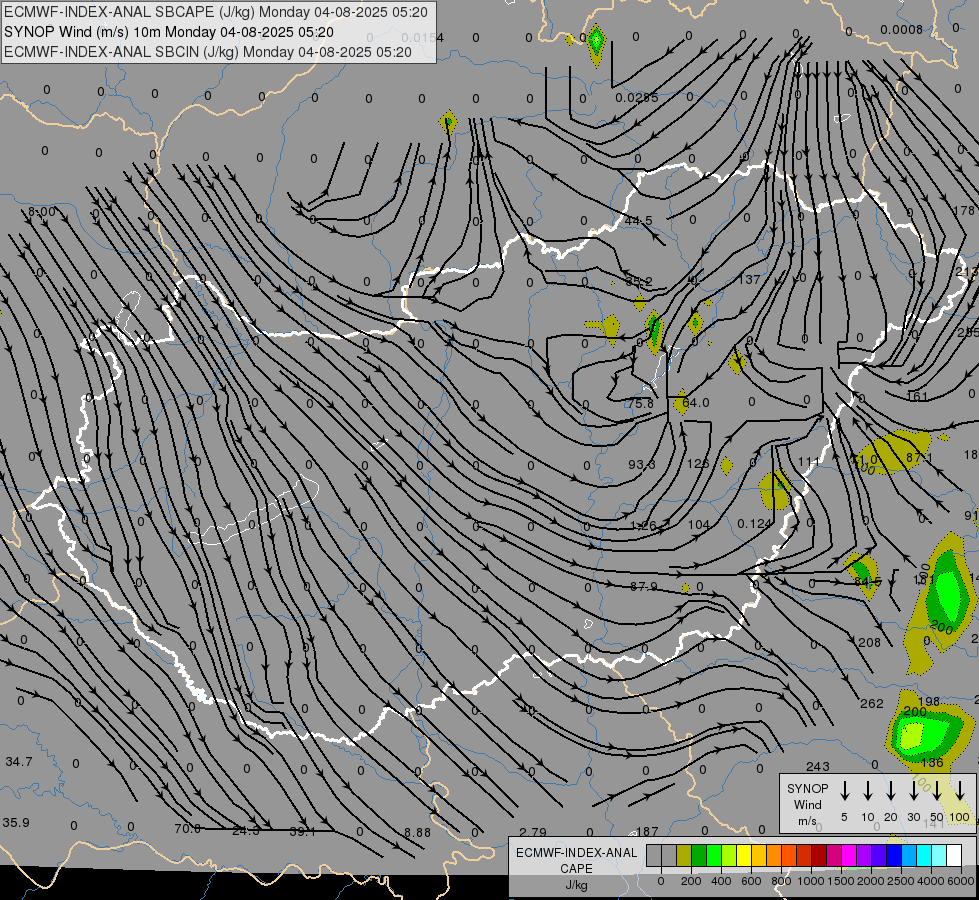Click the 35.9 value on the map
The height and width of the screenshot is (900, 979).
[16, 823]
